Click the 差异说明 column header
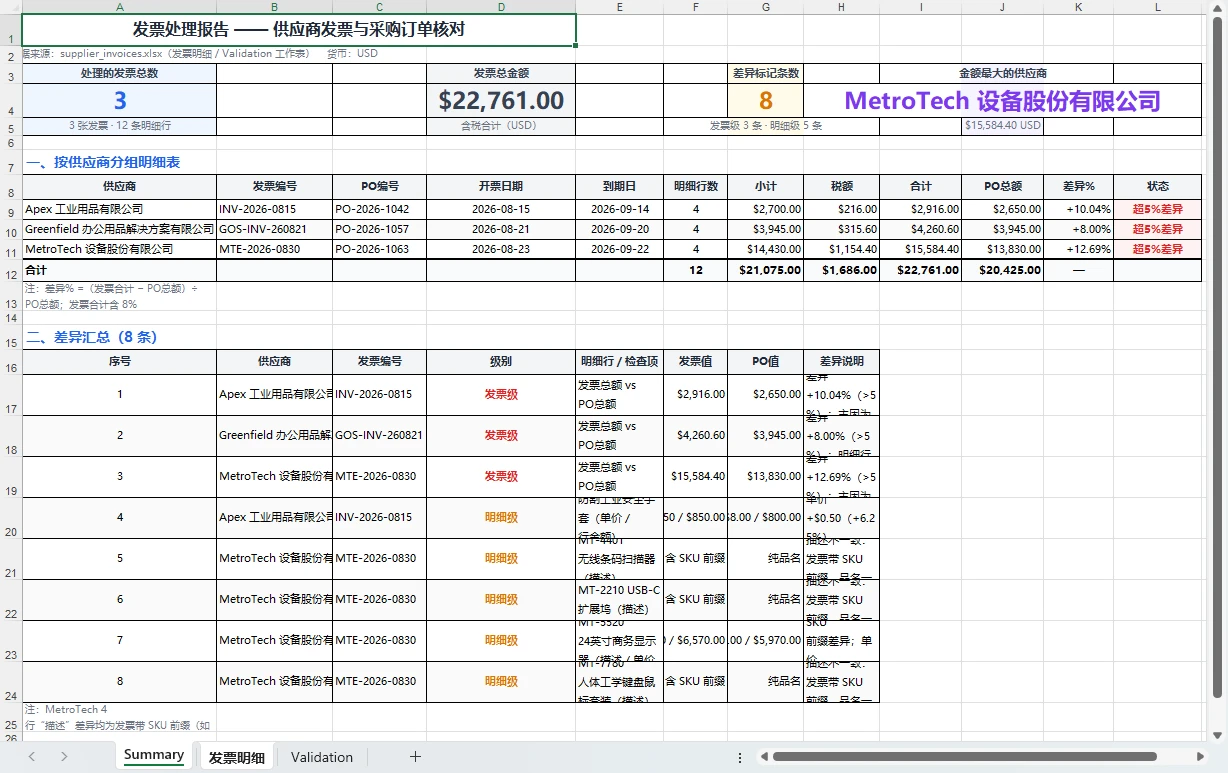The image size is (1228, 773). [841, 362]
